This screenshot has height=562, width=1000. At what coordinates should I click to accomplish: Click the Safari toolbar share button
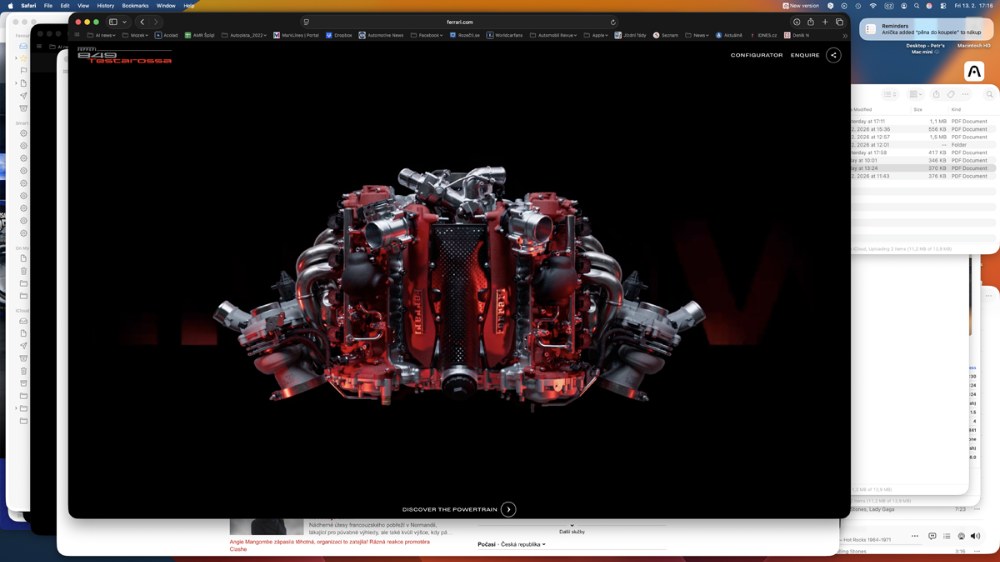[x=811, y=21]
